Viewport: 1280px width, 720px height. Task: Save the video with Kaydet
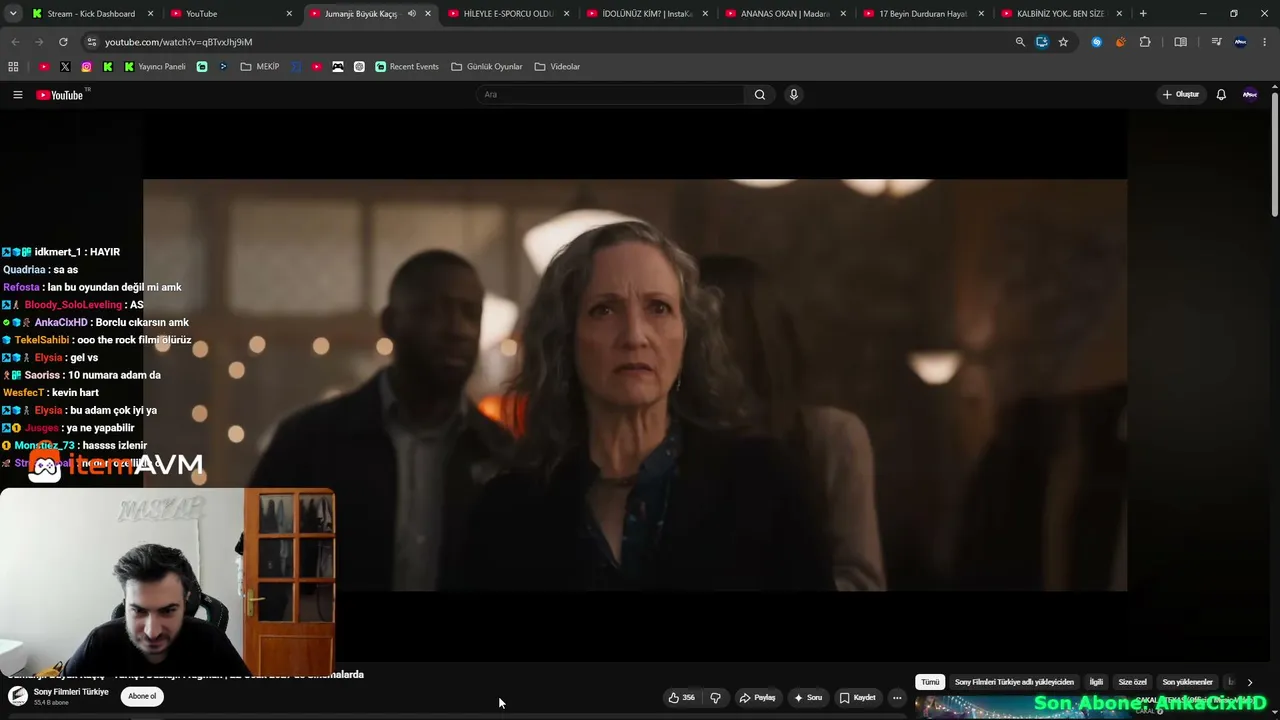858,698
